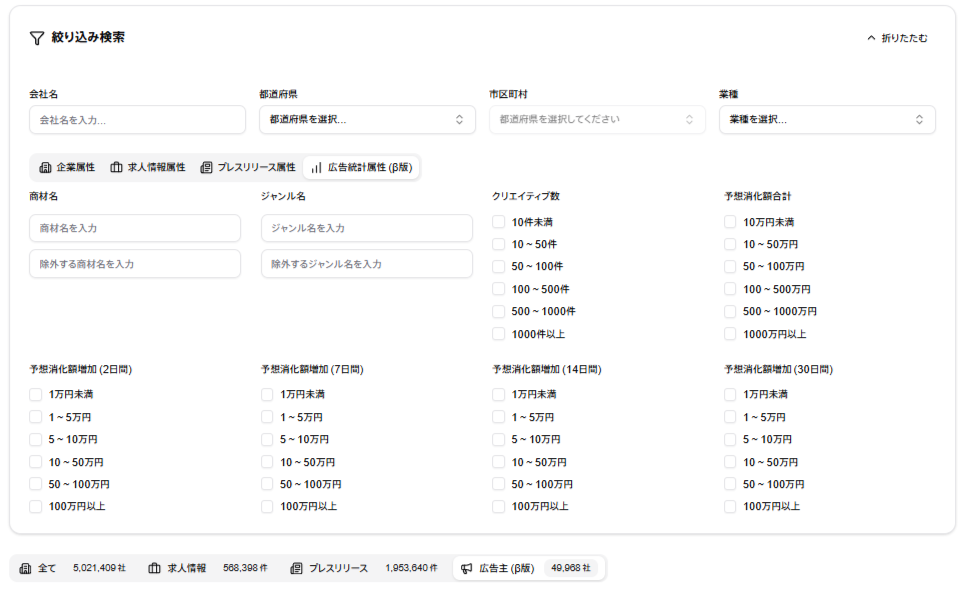969x600 pixels.
Task: Switch to 企業属性 tab
Action: tap(67, 167)
